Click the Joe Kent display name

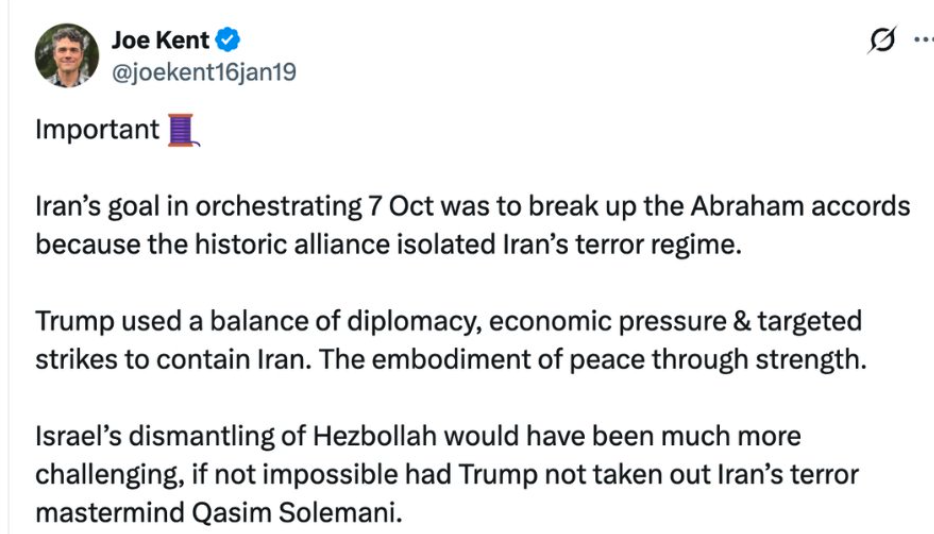click(x=160, y=40)
